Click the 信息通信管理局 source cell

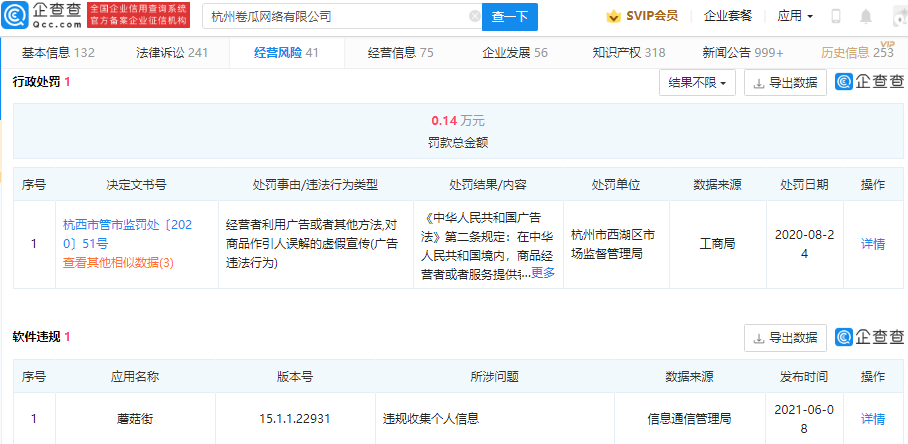[x=689, y=419]
